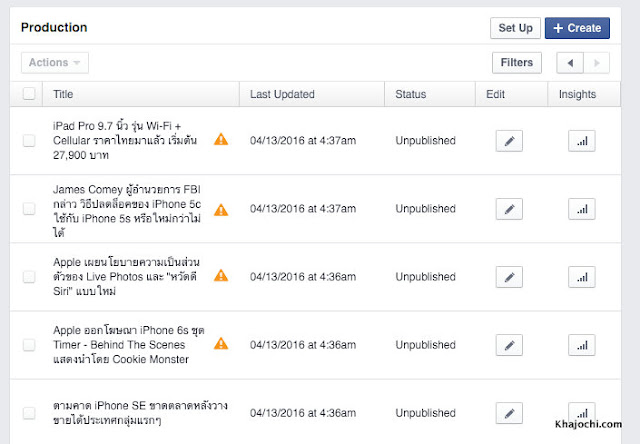Click the Create button
This screenshot has height=444, width=640.
[577, 28]
